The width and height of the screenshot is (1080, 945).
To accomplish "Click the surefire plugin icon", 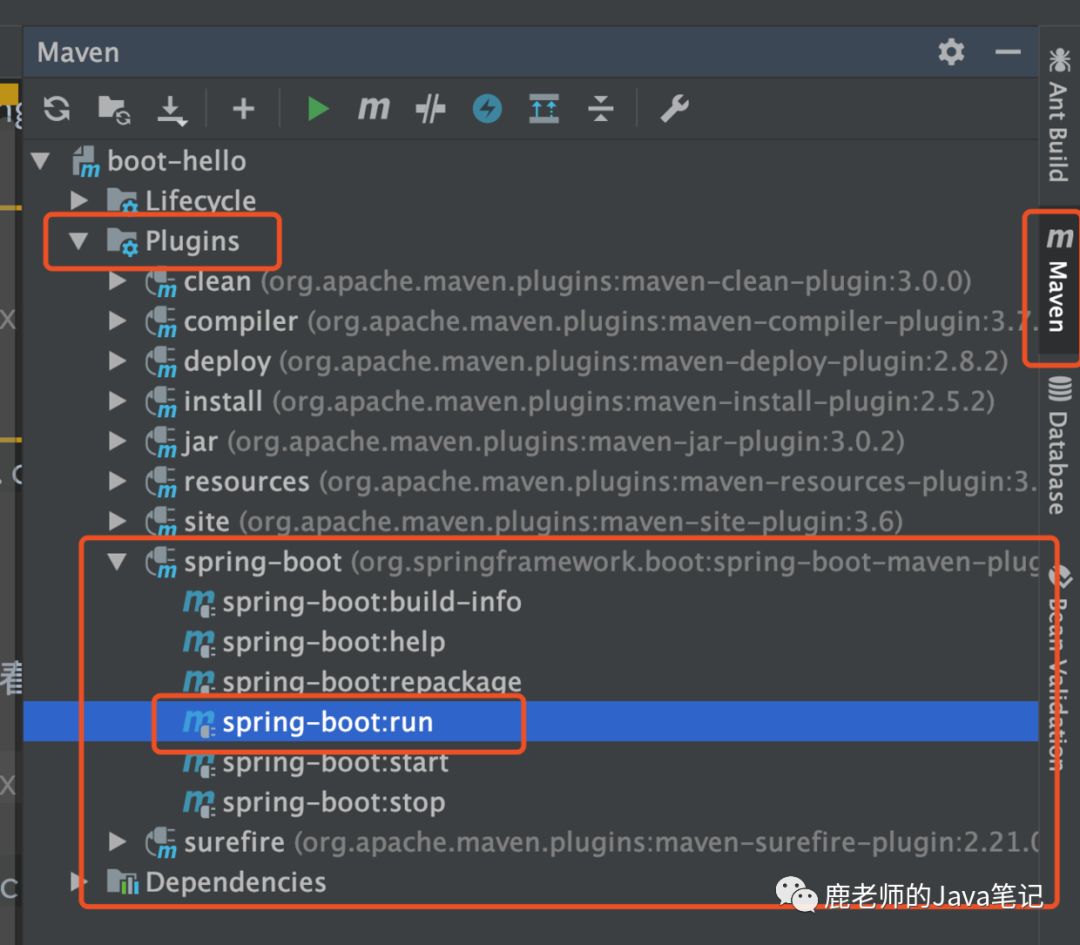I will pyautogui.click(x=161, y=842).
